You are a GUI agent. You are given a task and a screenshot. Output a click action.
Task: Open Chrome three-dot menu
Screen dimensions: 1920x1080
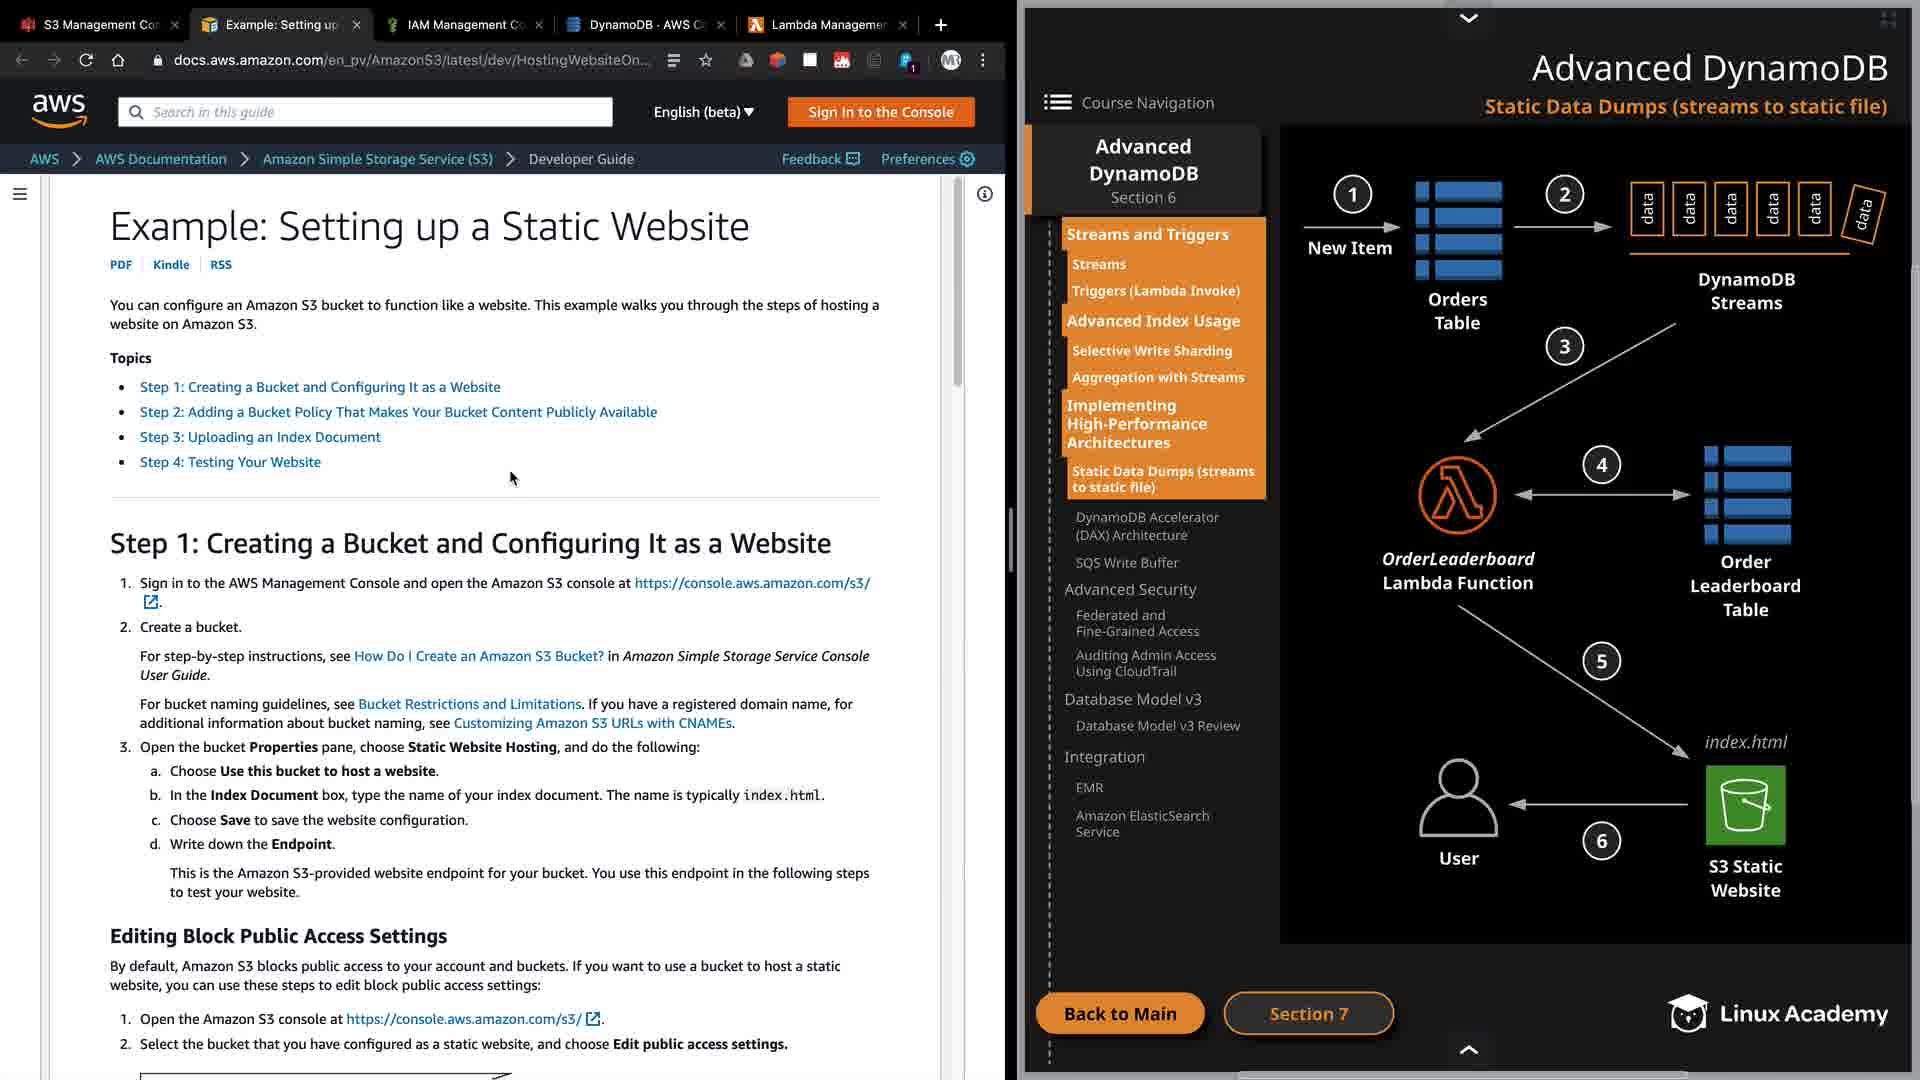[x=983, y=60]
